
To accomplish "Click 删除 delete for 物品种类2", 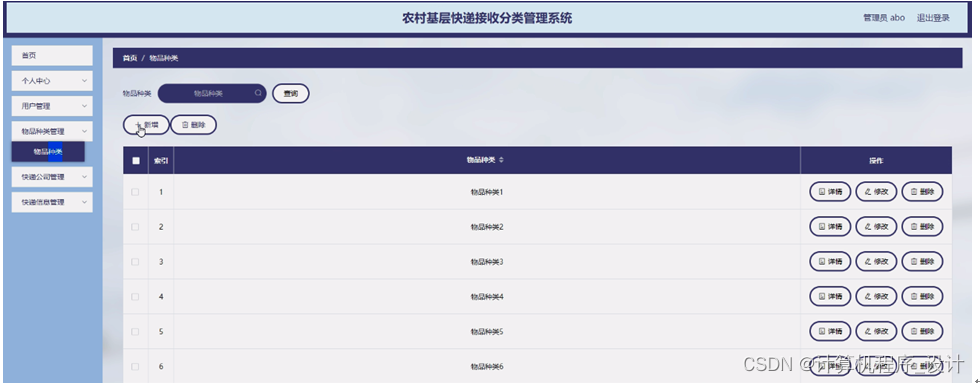I will tap(922, 227).
